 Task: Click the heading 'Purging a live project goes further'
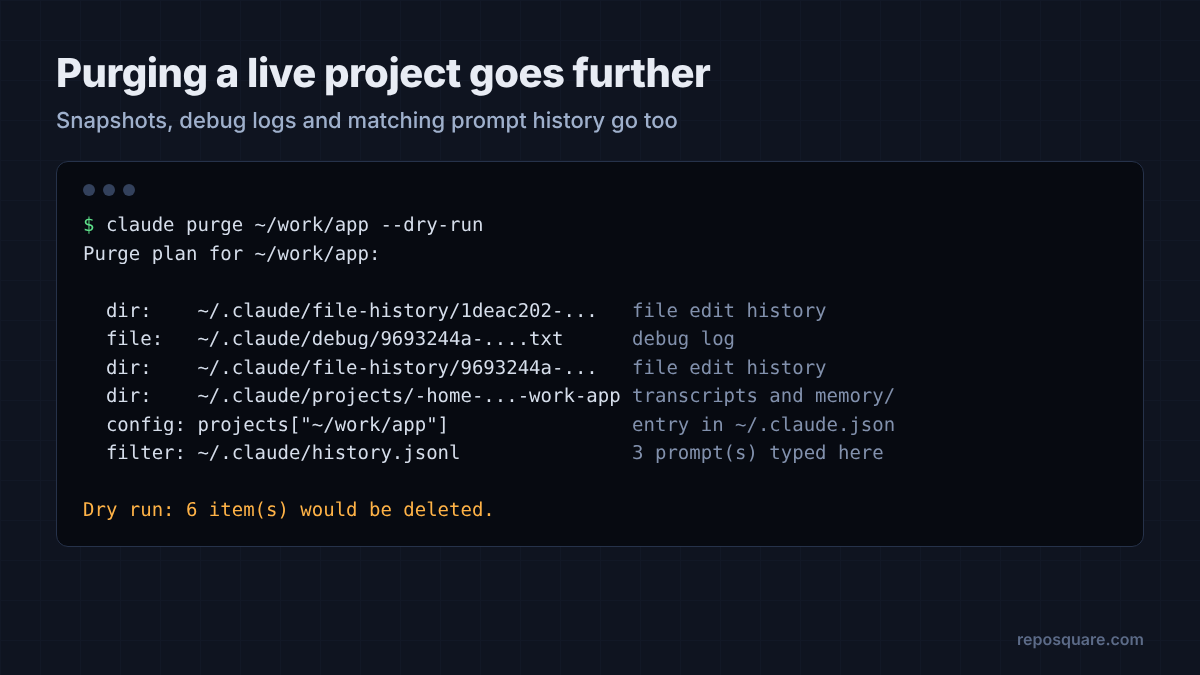(383, 74)
